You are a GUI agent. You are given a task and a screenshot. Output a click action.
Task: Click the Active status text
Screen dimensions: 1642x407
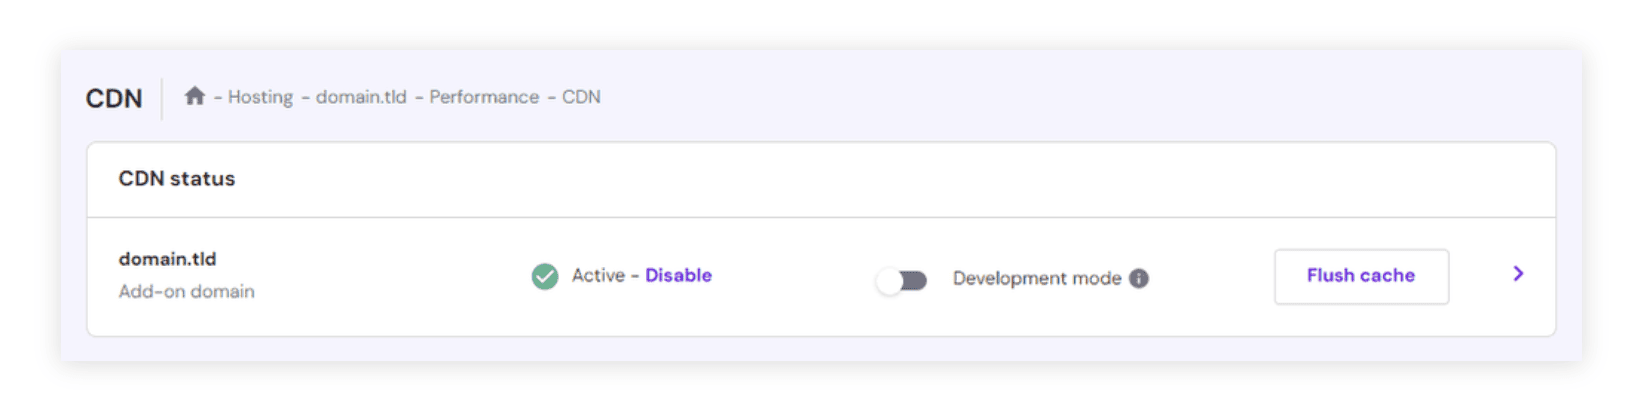(x=598, y=275)
